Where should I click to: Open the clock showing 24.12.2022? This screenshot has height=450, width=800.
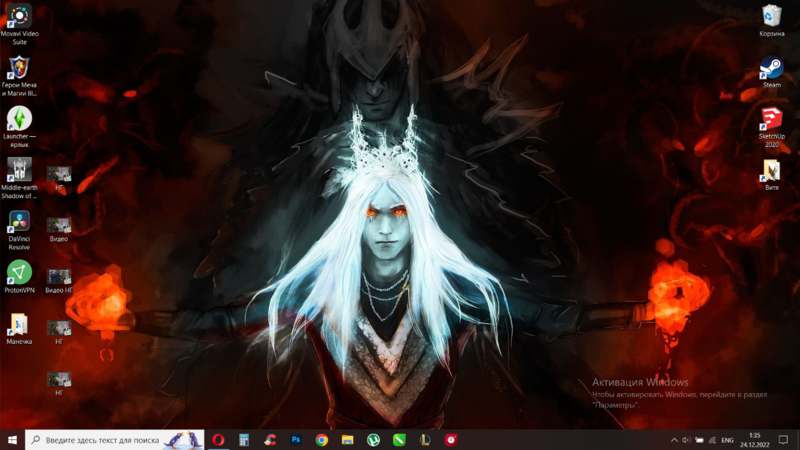point(755,440)
